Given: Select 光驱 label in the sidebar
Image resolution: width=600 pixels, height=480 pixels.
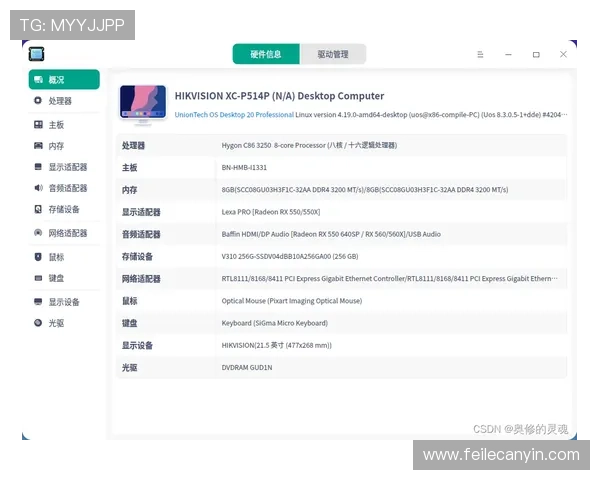Looking at the screenshot, I should click(x=56, y=323).
